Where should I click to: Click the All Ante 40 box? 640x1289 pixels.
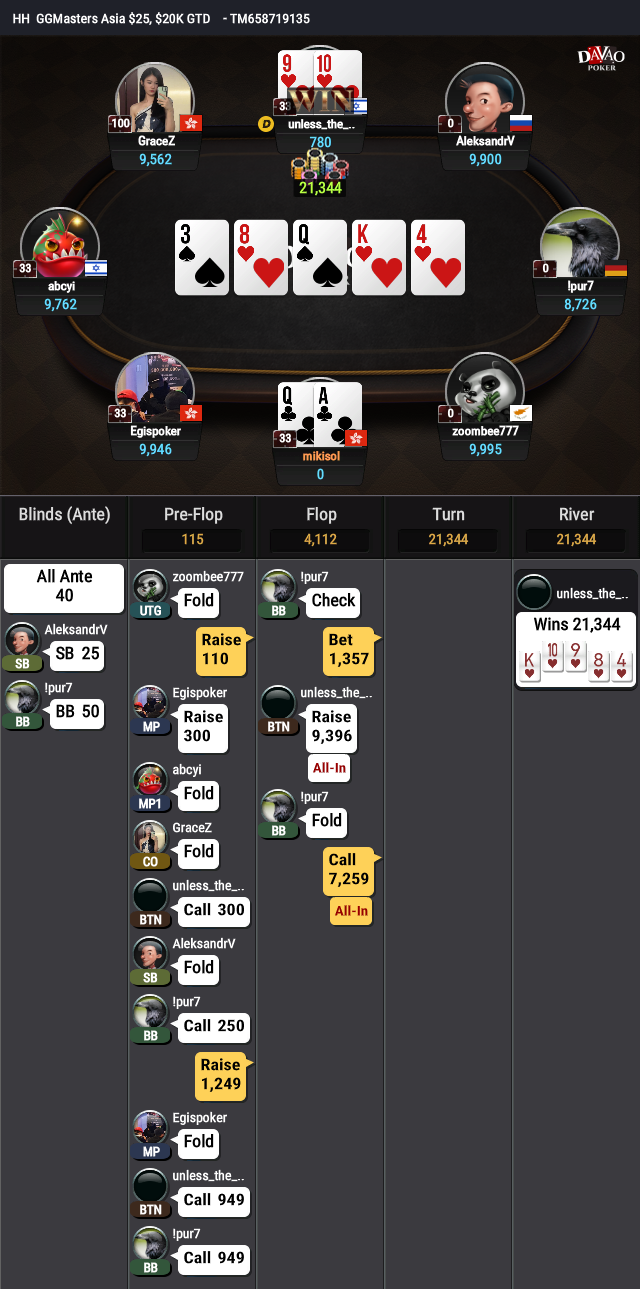(x=64, y=587)
